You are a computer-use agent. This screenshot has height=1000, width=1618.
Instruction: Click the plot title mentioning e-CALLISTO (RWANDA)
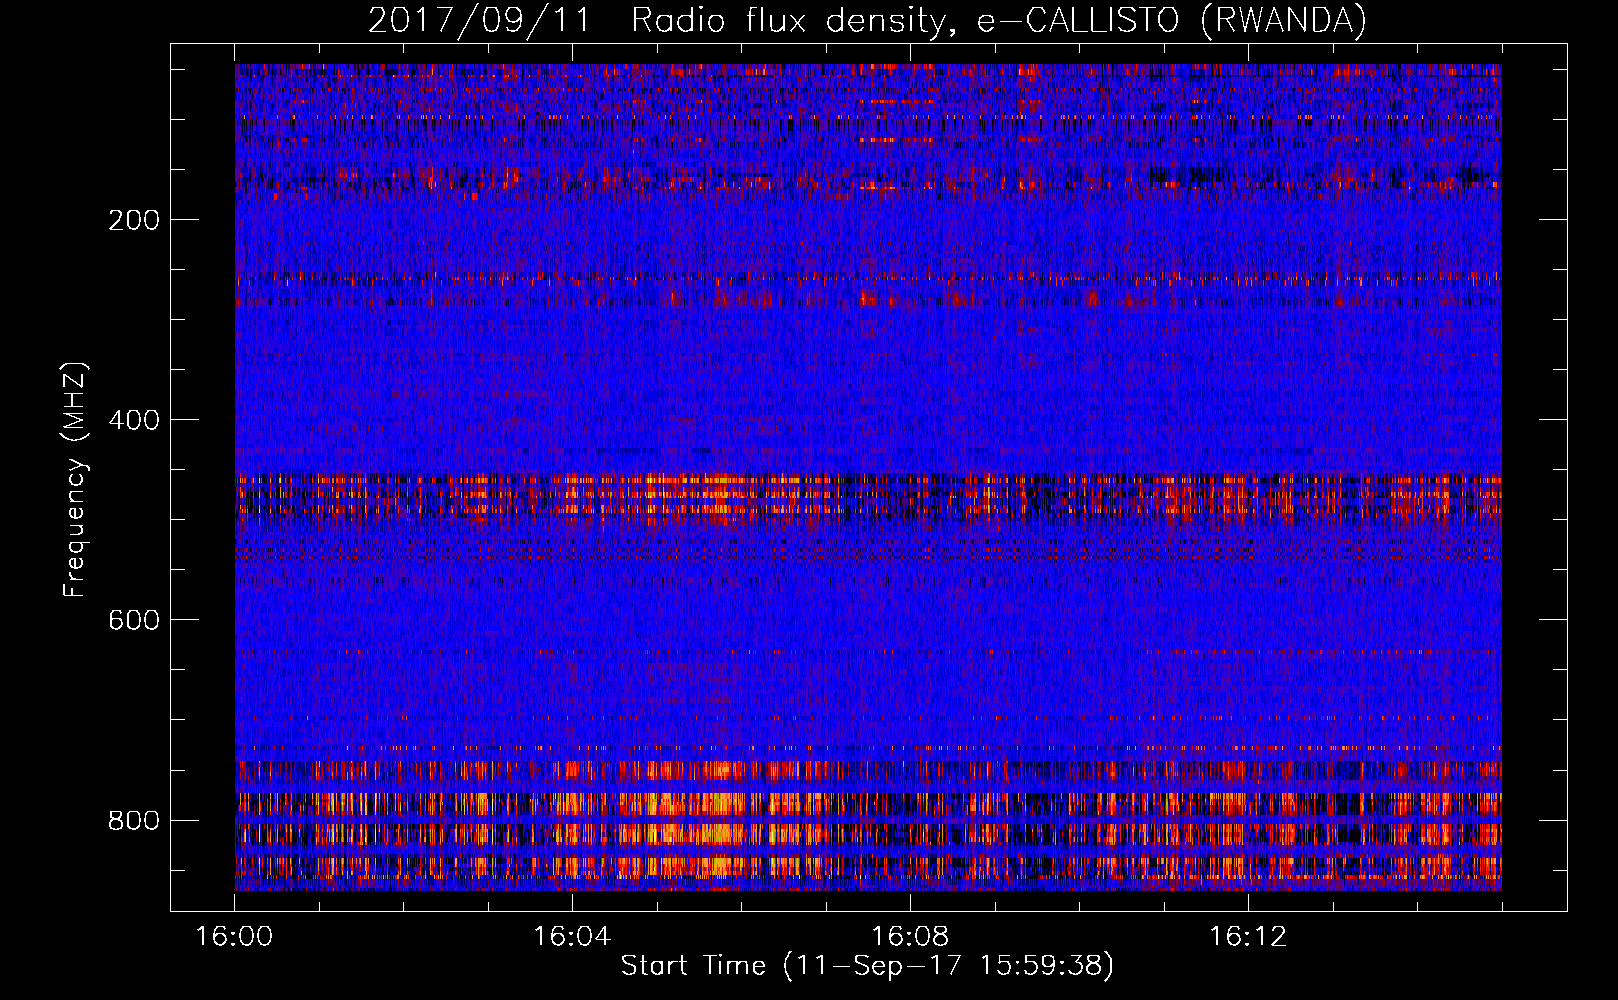tap(868, 20)
